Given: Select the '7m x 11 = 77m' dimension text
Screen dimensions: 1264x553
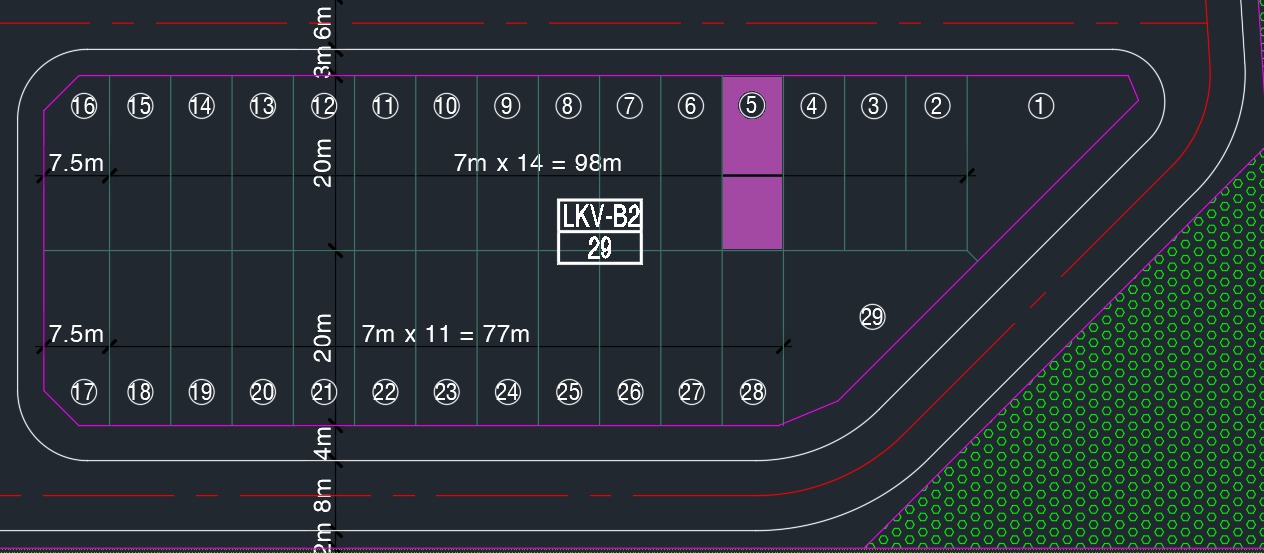Looking at the screenshot, I should point(446,333).
